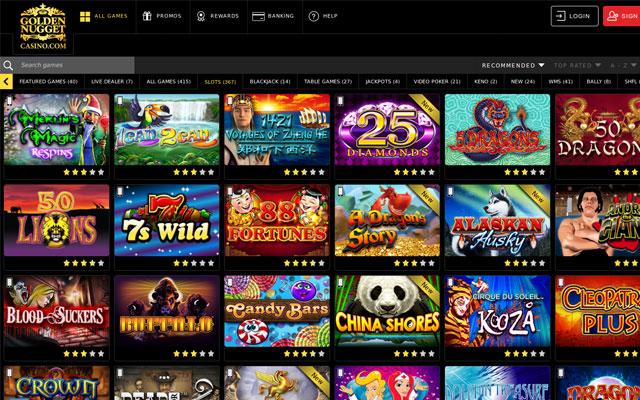The width and height of the screenshot is (640, 400).
Task: Click the Rewards ribbon icon
Action: point(201,16)
